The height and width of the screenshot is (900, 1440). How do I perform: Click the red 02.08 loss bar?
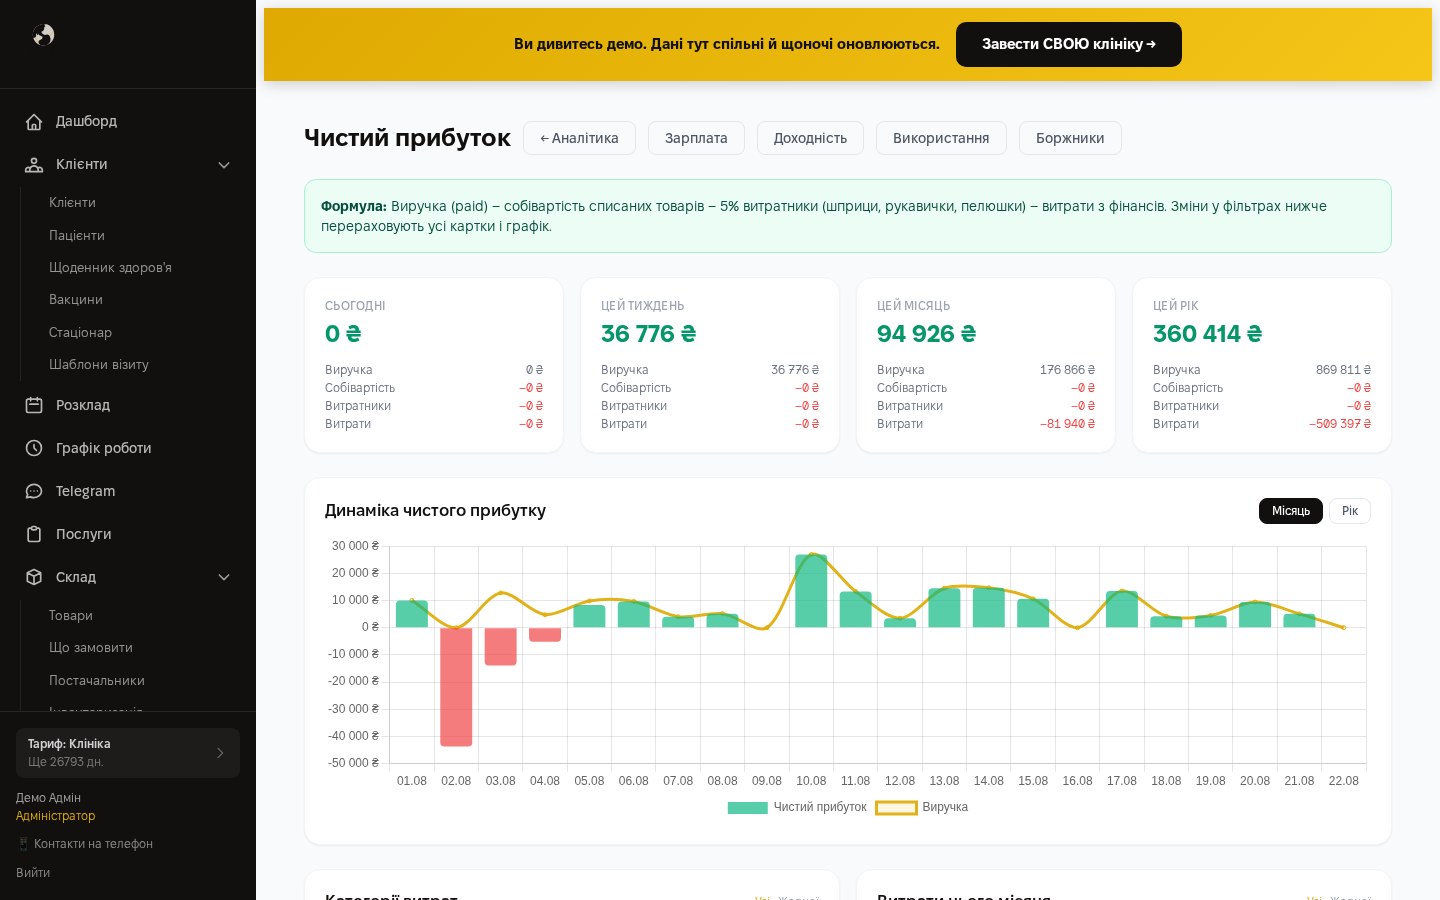tap(456, 686)
